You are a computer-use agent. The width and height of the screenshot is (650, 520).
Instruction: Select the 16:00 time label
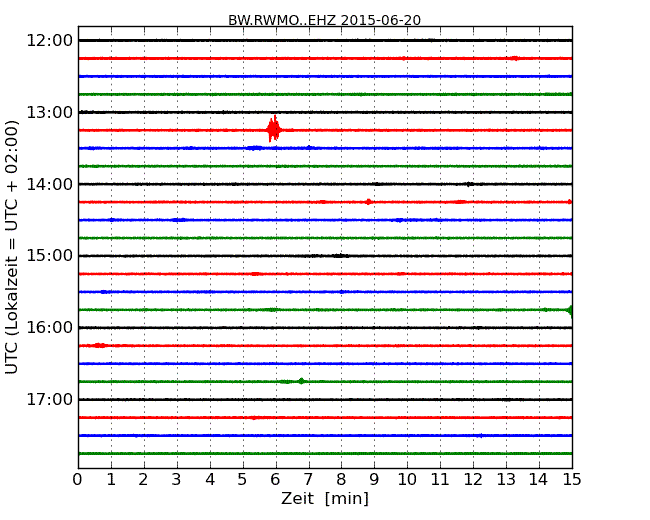(49, 328)
